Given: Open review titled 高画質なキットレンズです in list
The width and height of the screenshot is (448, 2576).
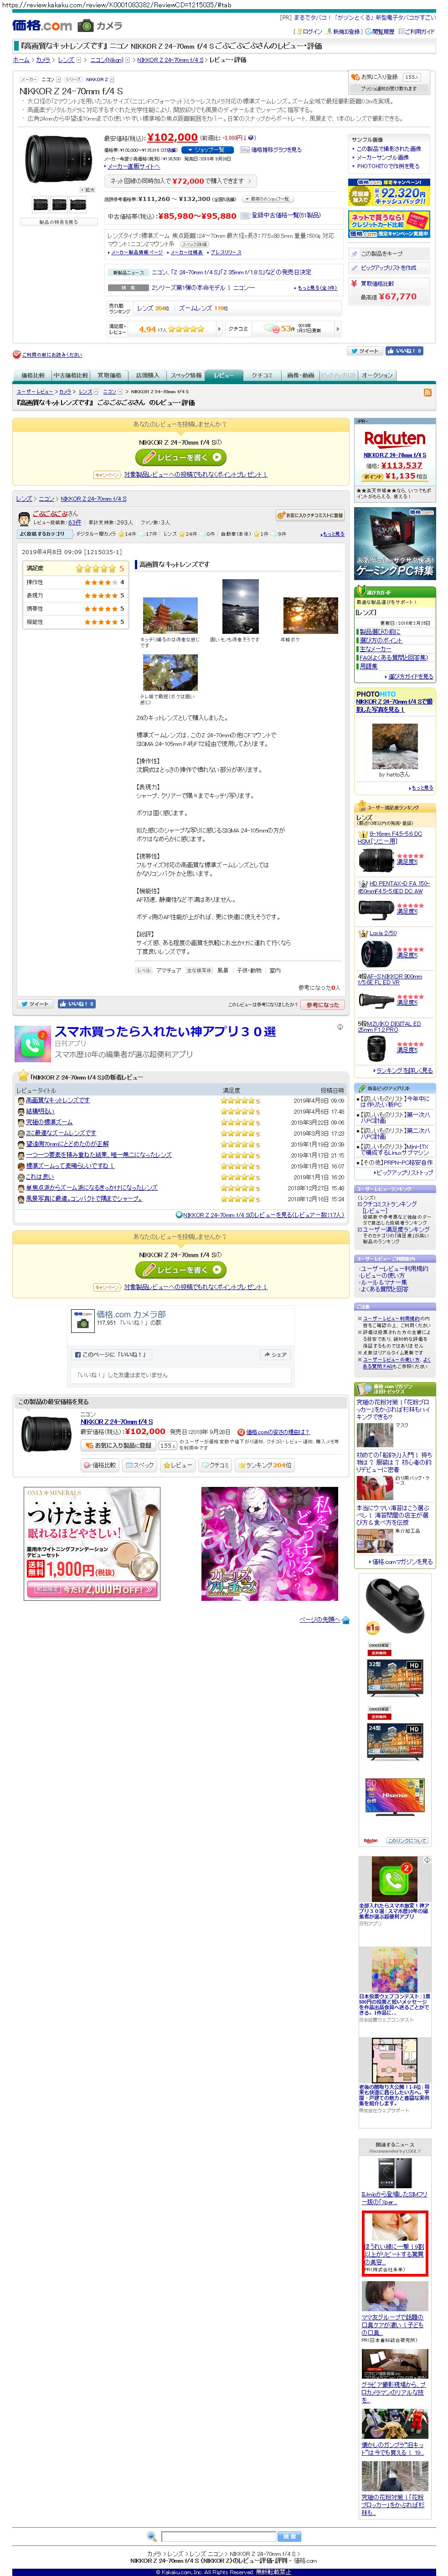Looking at the screenshot, I should pyautogui.click(x=57, y=1100).
